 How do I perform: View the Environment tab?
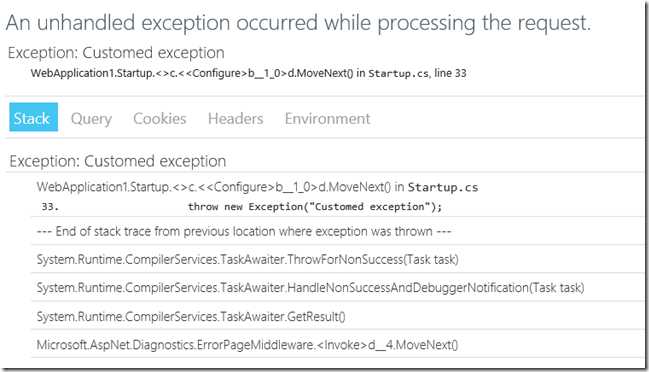point(327,118)
